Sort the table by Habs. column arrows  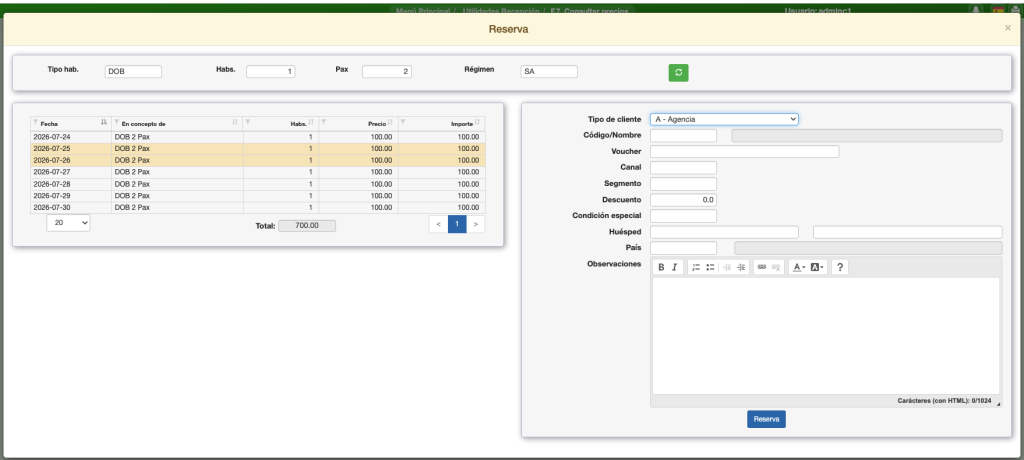tap(312, 122)
